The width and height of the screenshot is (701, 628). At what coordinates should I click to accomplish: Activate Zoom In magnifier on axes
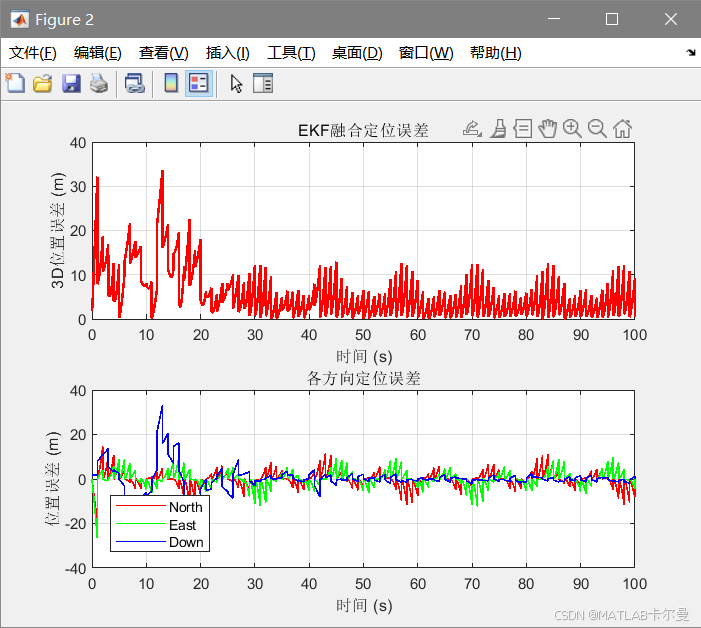[x=572, y=129]
